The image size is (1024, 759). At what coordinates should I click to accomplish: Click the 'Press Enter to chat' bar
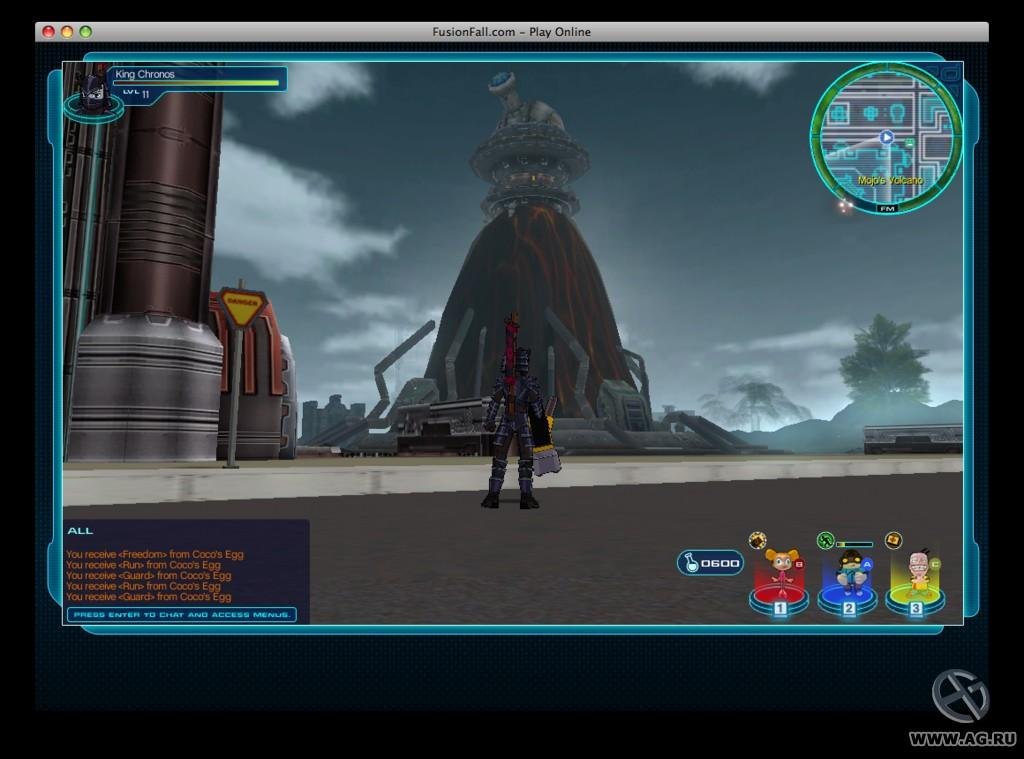[182, 614]
